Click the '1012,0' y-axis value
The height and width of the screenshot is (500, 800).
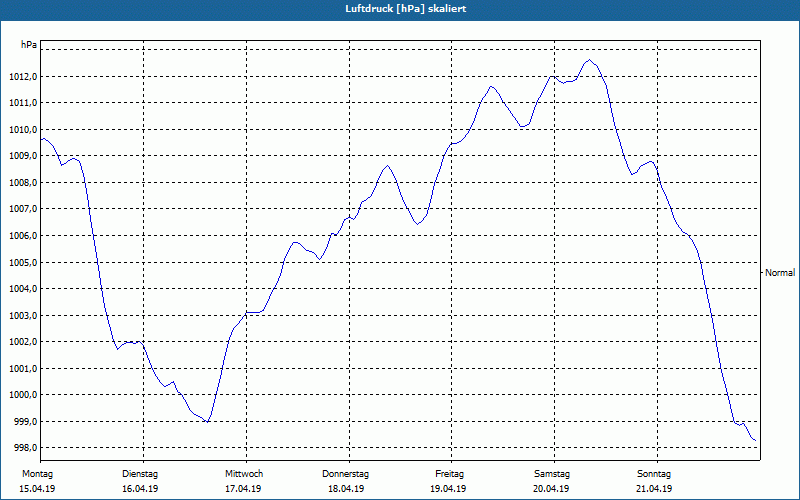[23, 77]
